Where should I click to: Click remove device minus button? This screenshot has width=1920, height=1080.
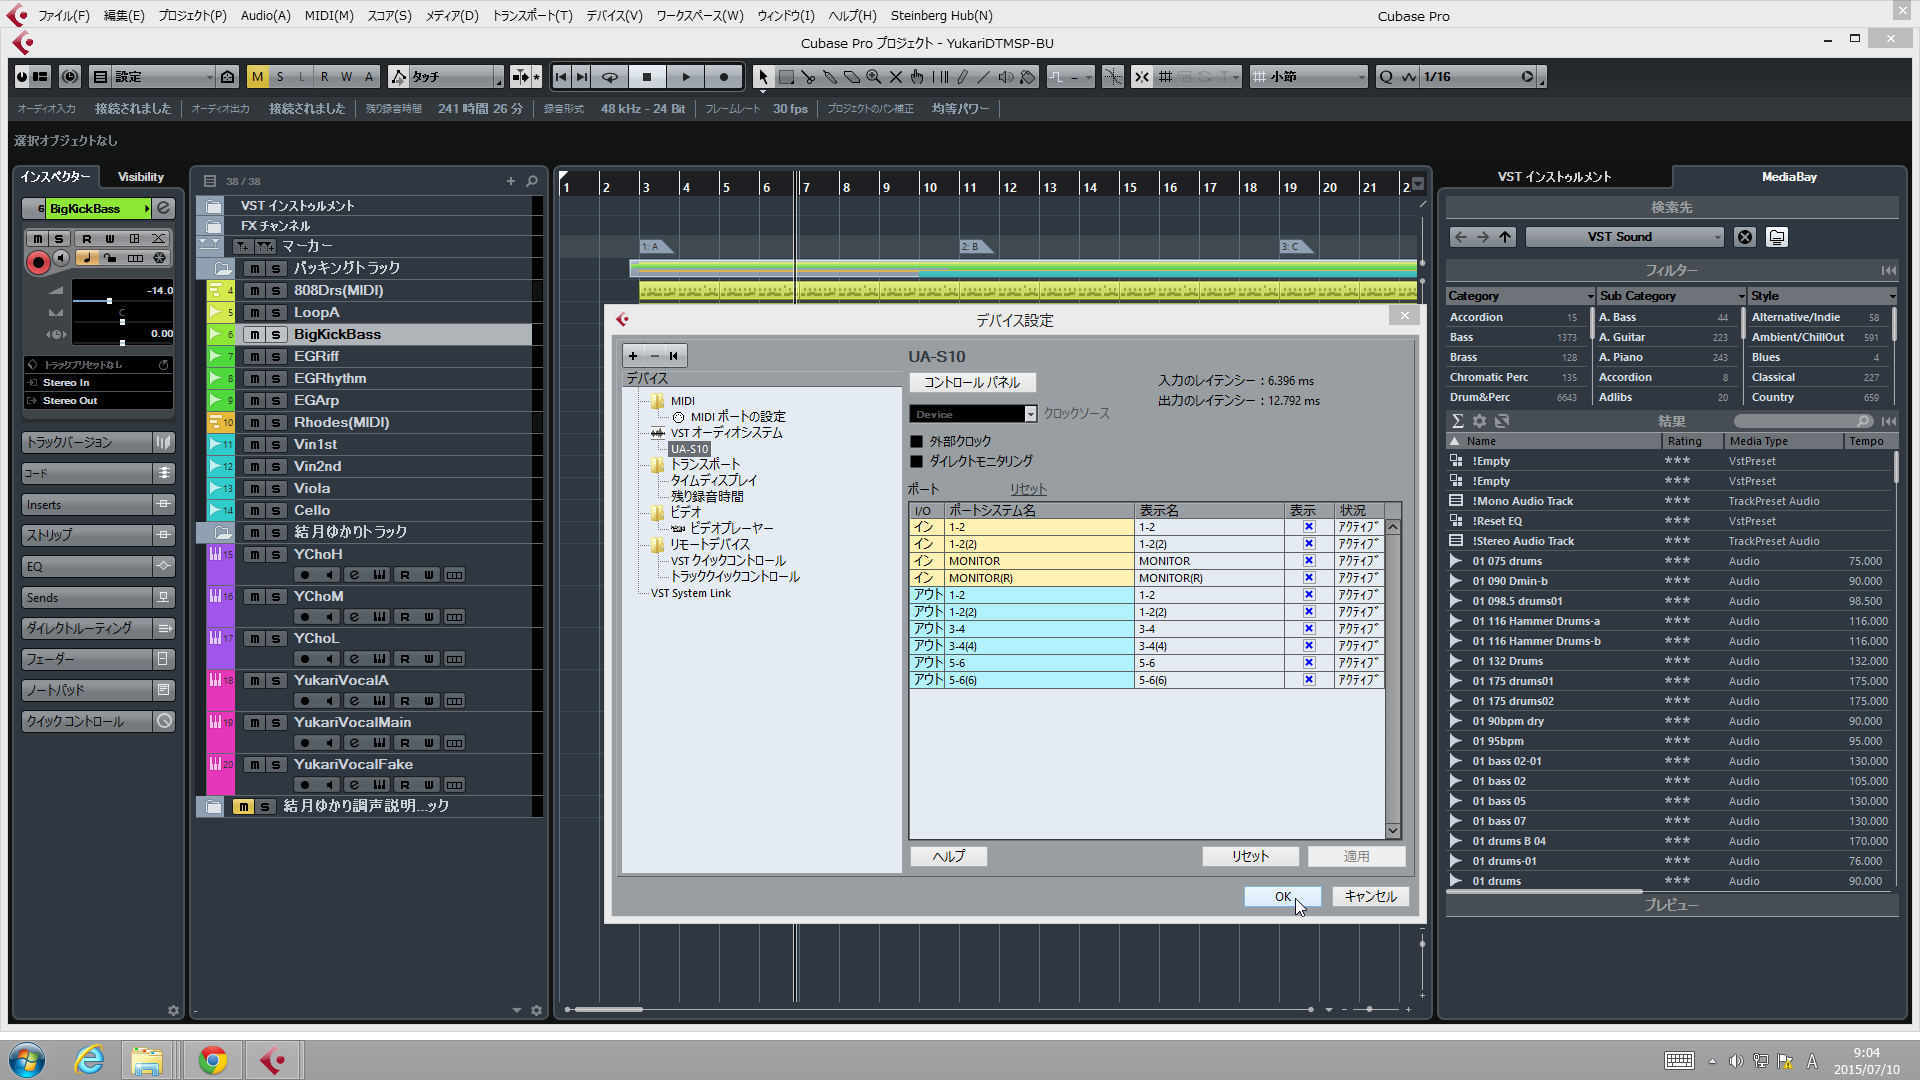pyautogui.click(x=654, y=355)
